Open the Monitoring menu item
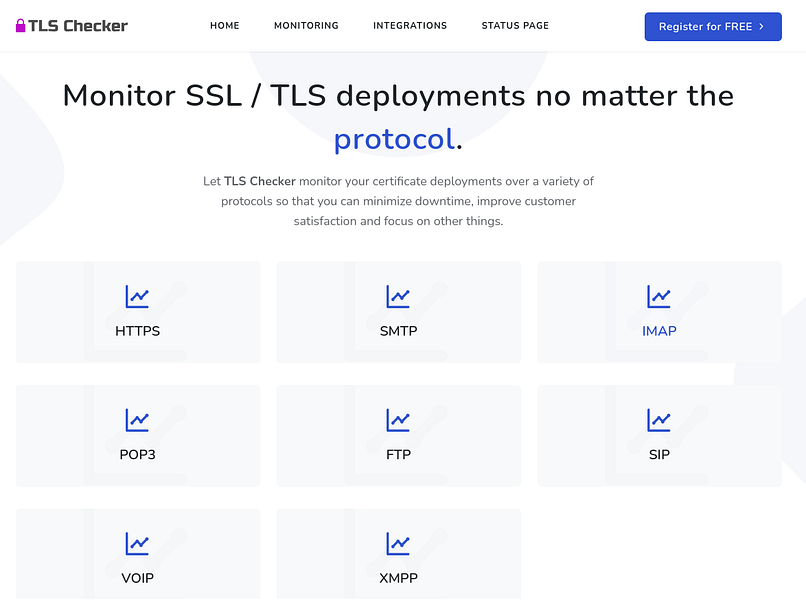Viewport: 806px width, 600px height. pos(306,26)
